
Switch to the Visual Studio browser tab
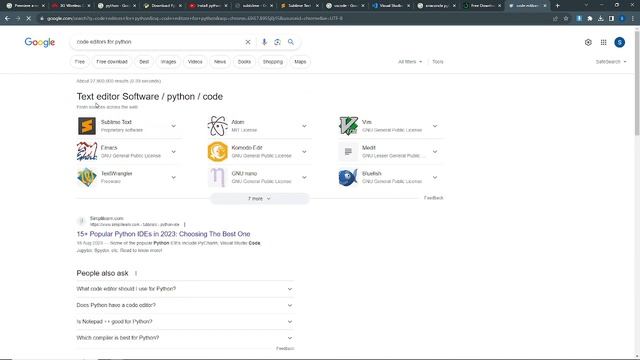click(391, 6)
